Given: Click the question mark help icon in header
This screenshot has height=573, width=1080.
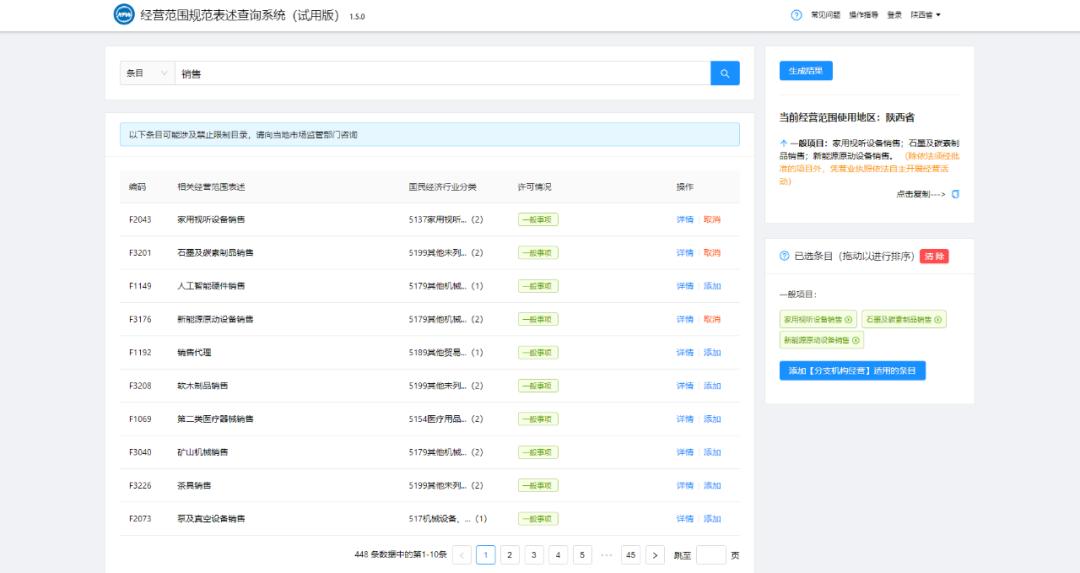Looking at the screenshot, I should click(x=796, y=15).
